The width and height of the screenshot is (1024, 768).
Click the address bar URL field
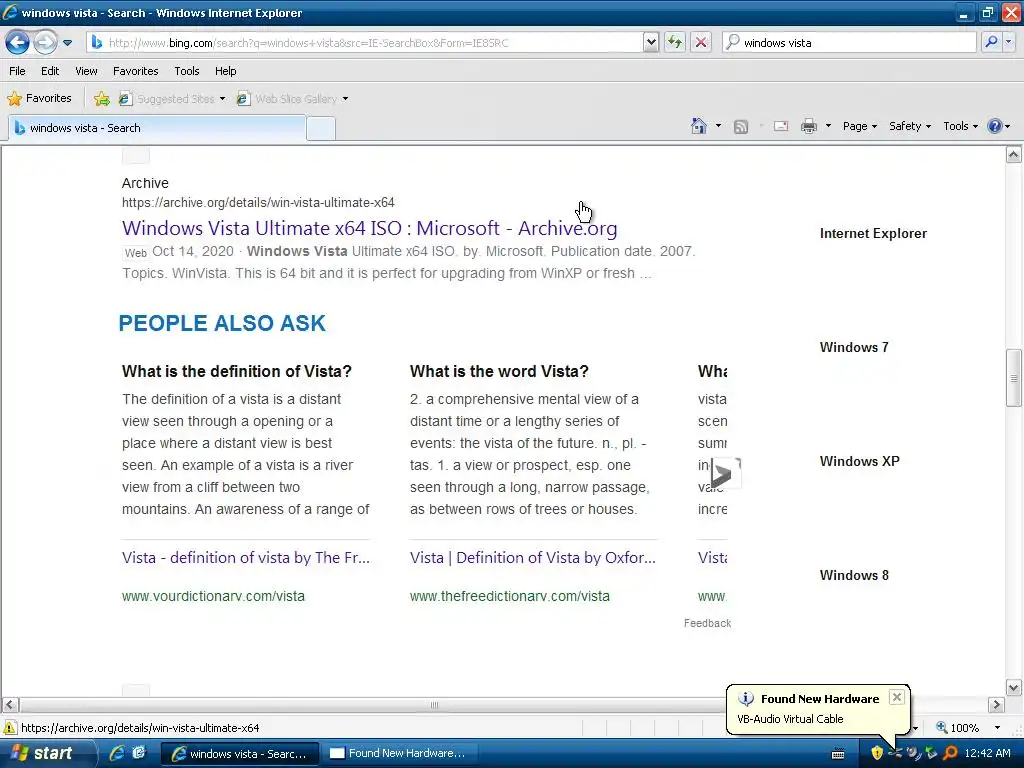click(364, 43)
